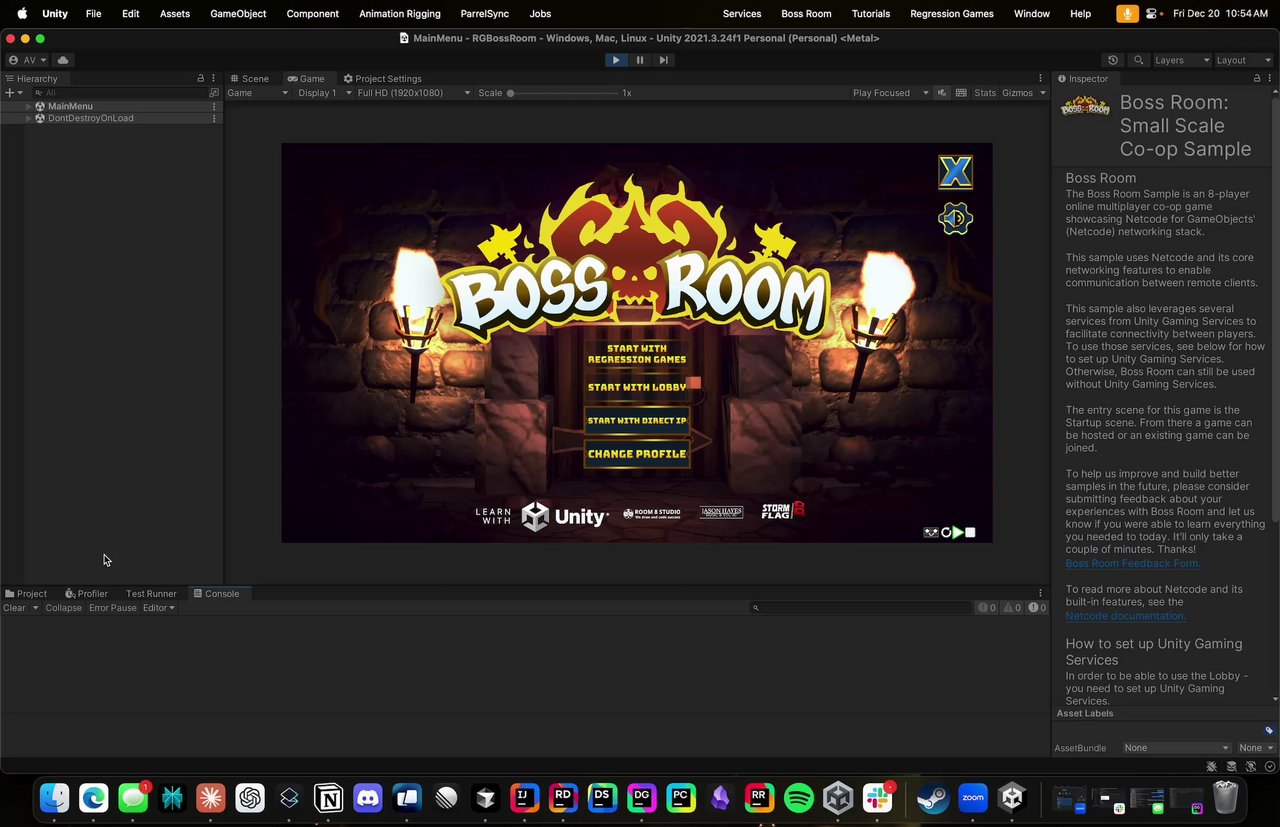
Task: Toggle the Inspector panel lock icon
Action: tap(1257, 78)
